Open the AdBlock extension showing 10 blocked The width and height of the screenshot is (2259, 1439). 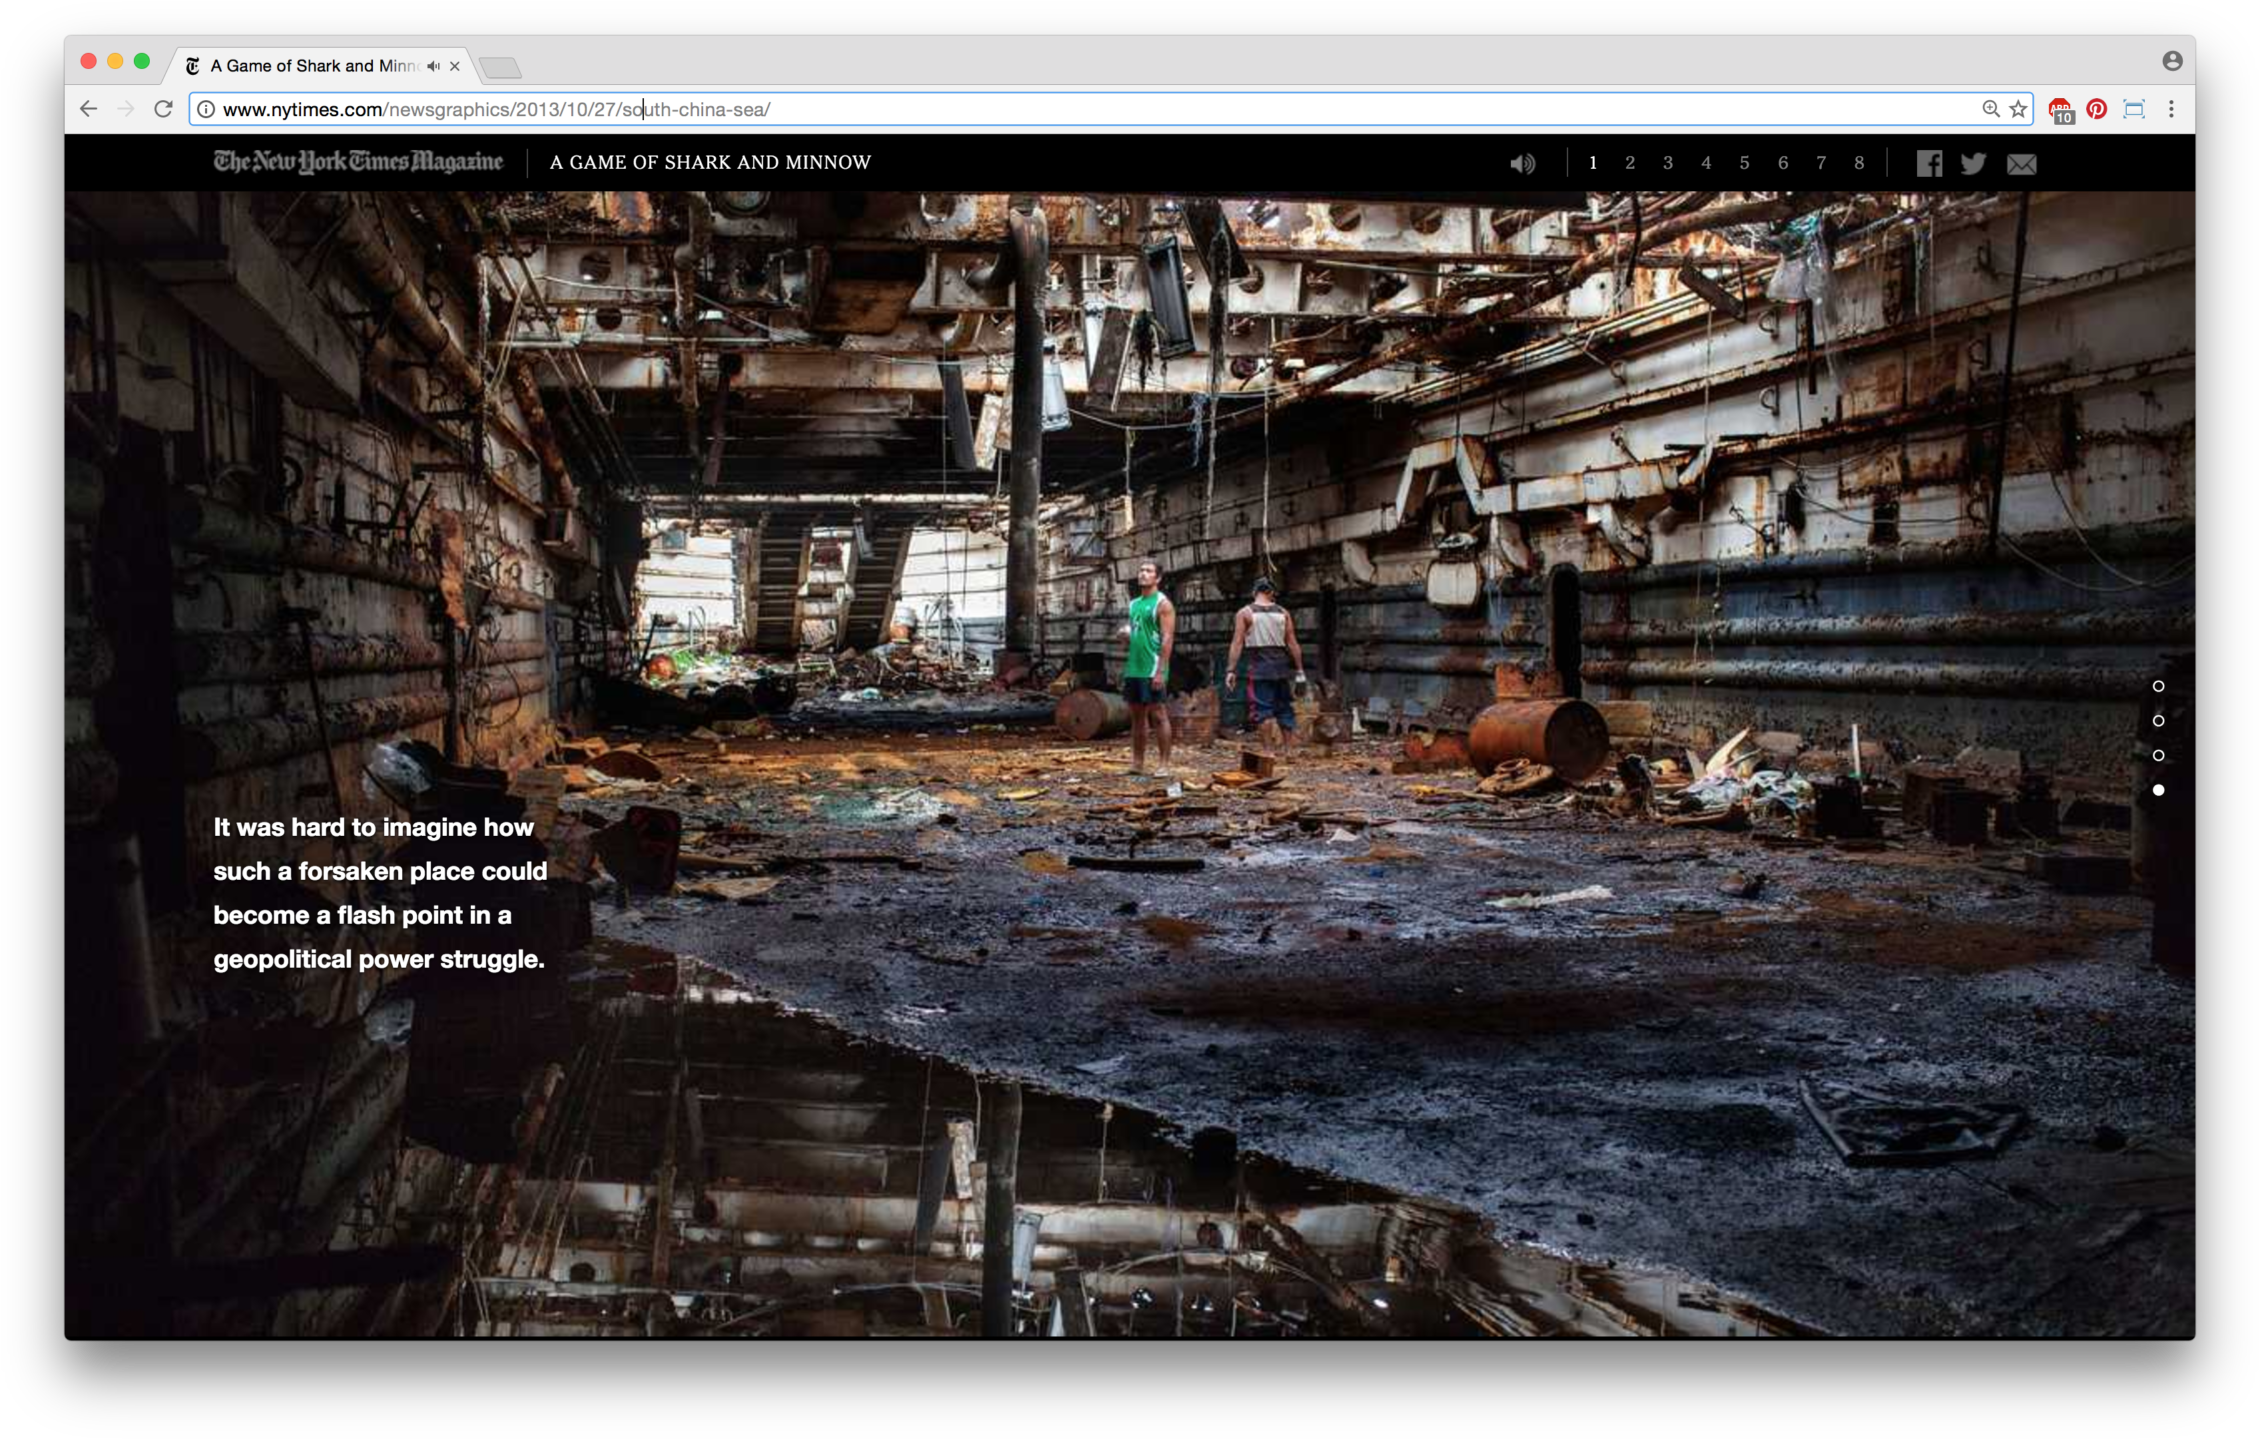click(x=2060, y=109)
